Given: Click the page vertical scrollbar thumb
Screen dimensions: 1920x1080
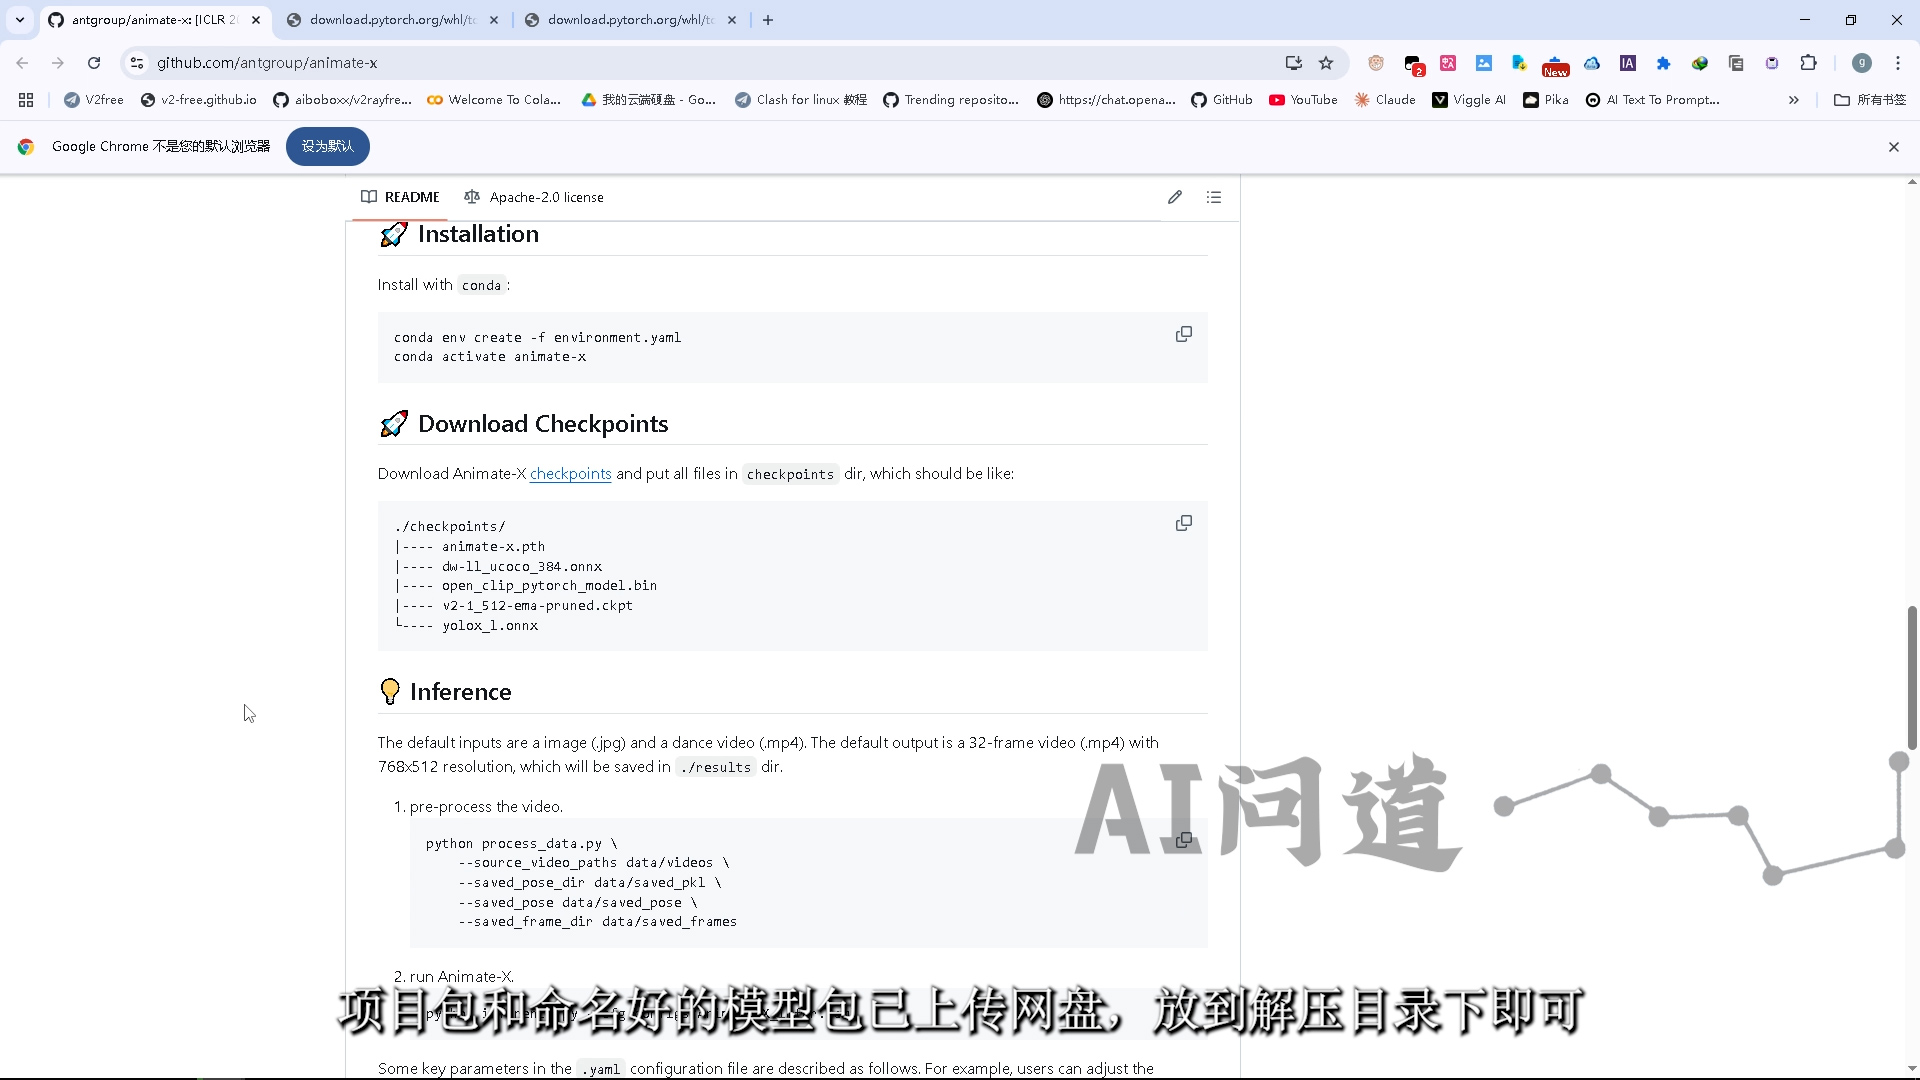Looking at the screenshot, I should coord(1911,677).
